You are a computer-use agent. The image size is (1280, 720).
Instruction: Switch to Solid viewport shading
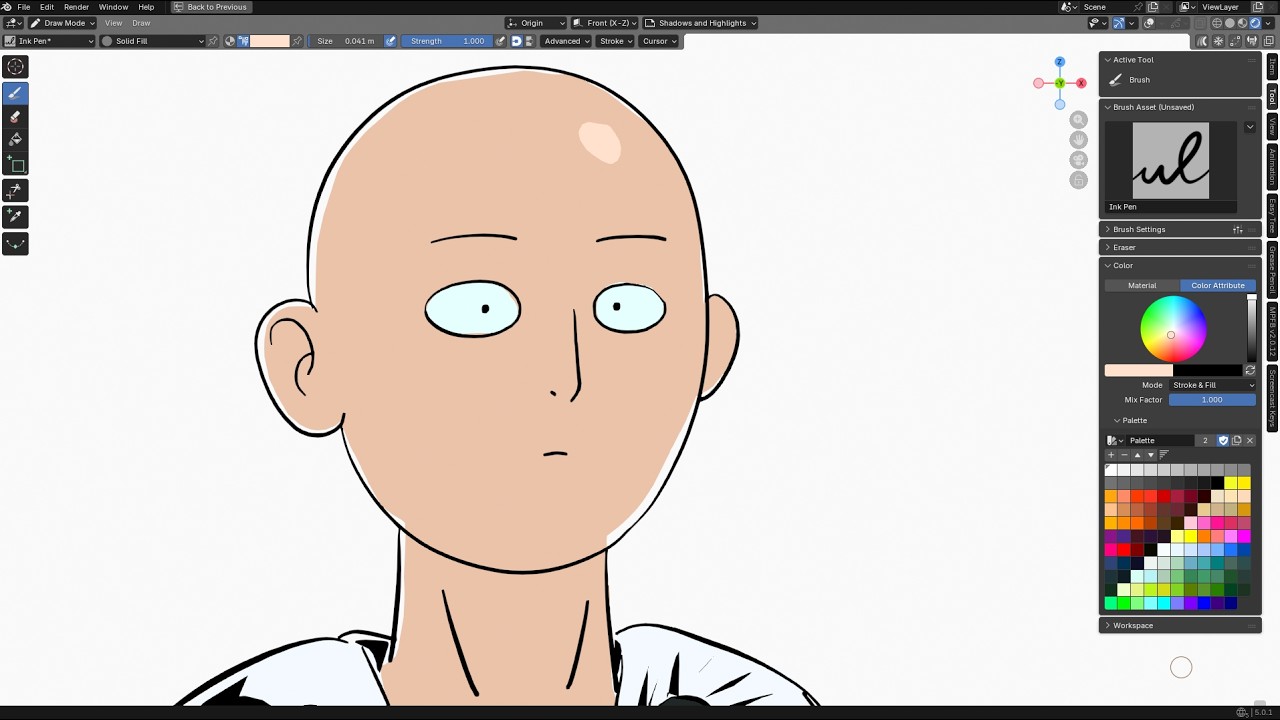(x=1230, y=23)
